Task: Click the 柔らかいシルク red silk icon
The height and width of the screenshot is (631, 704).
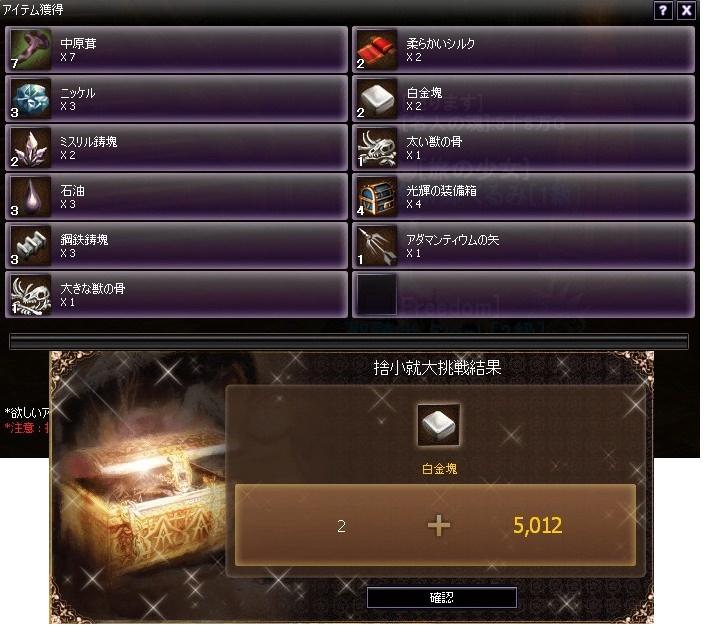Action: pos(377,49)
